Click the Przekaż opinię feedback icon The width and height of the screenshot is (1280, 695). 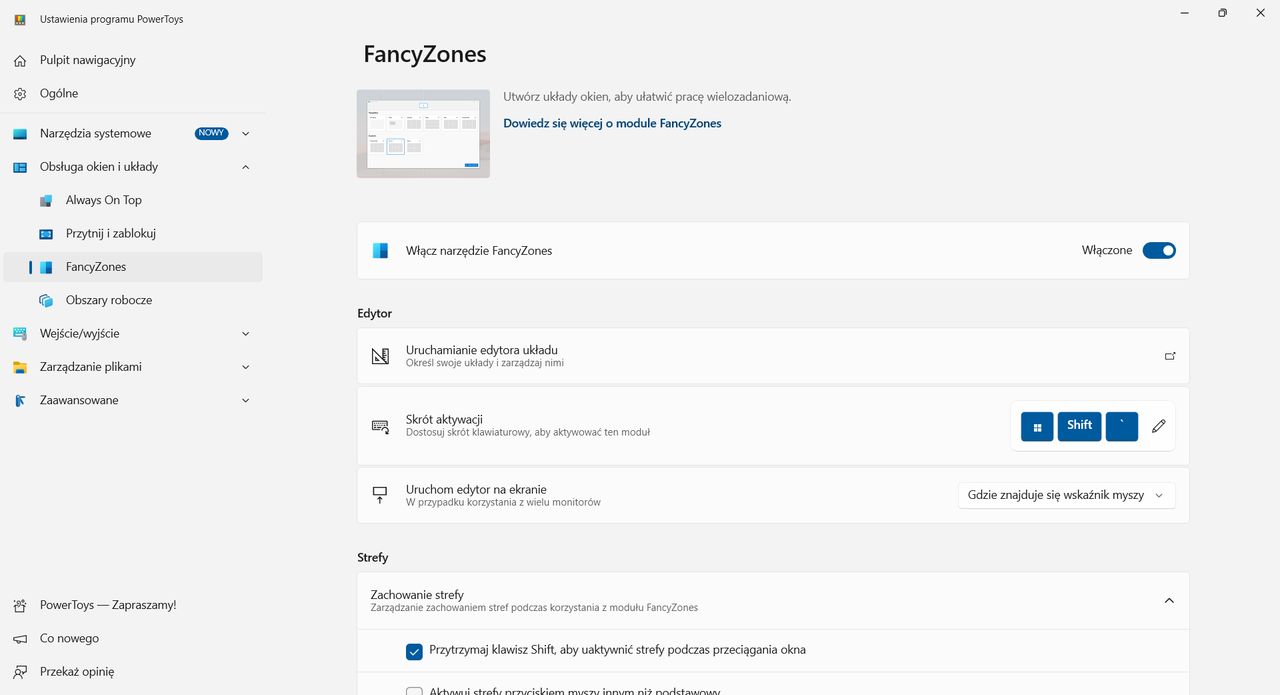(x=20, y=672)
